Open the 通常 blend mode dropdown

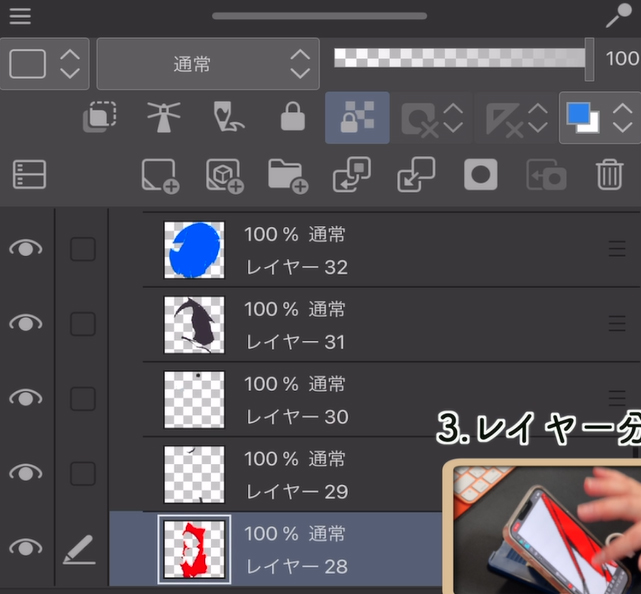(208, 64)
